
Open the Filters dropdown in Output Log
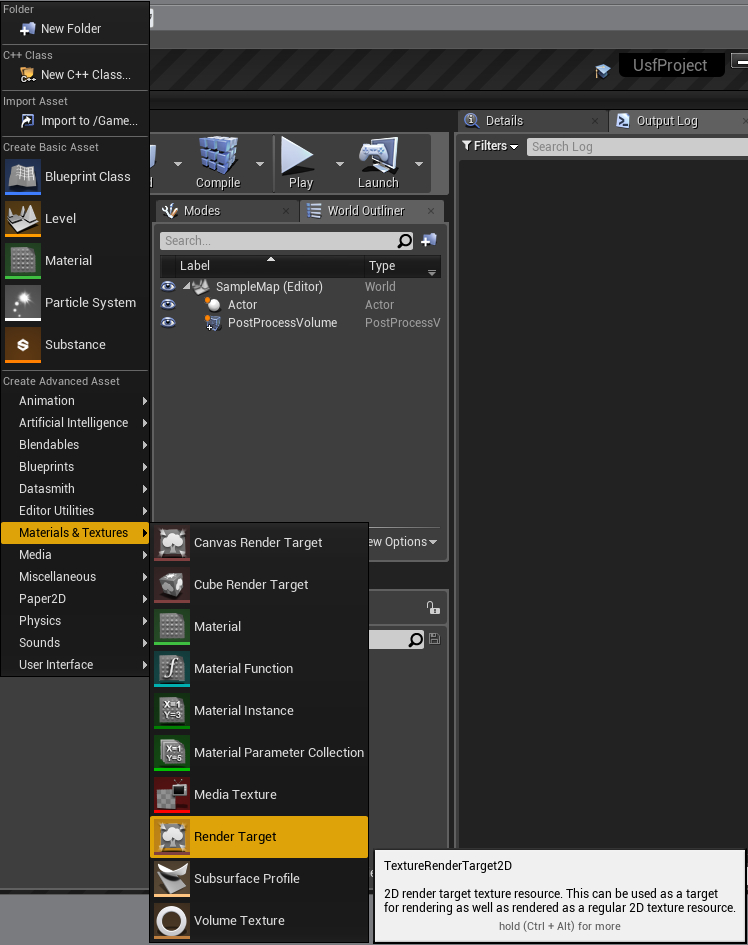pyautogui.click(x=490, y=146)
